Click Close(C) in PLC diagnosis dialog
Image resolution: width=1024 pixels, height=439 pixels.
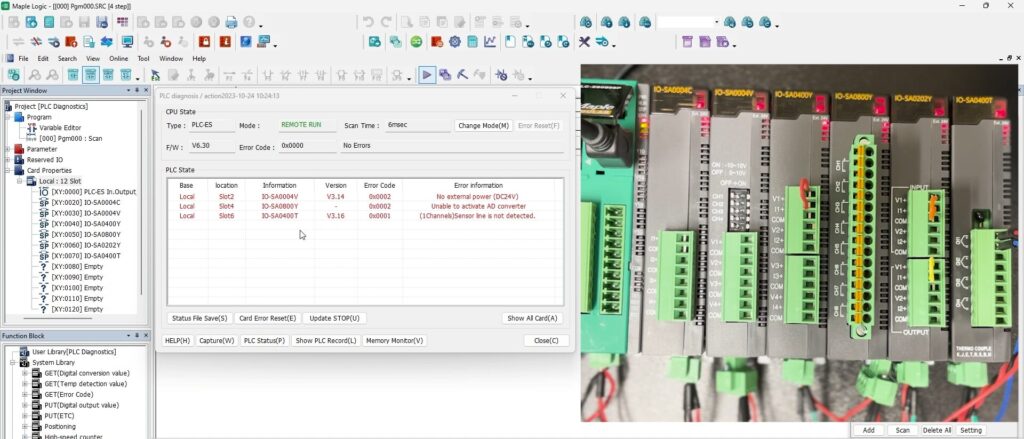[x=546, y=340]
